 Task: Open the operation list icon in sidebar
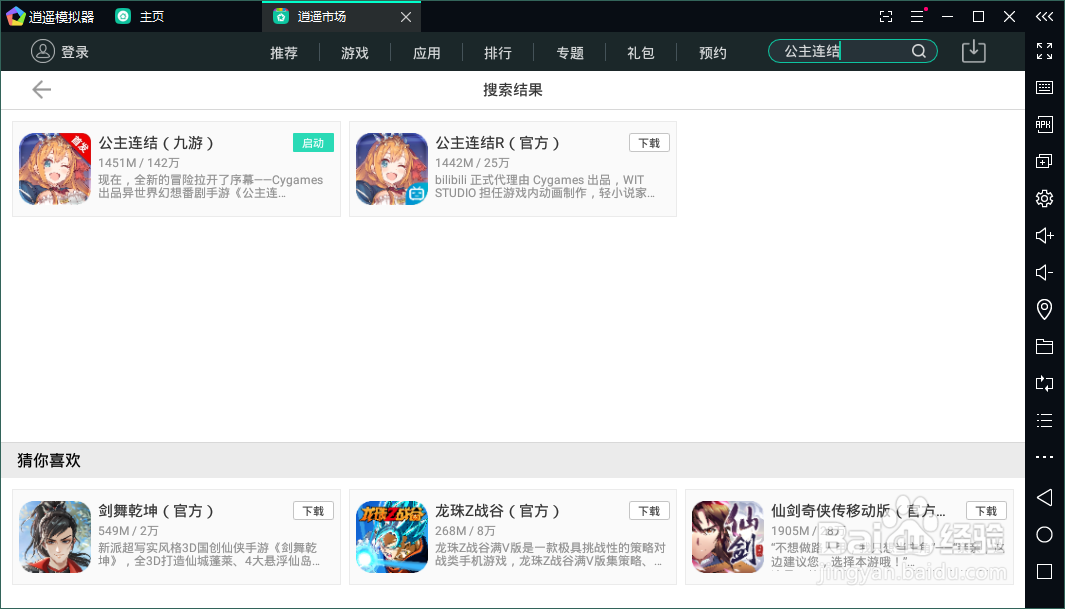tap(1045, 420)
